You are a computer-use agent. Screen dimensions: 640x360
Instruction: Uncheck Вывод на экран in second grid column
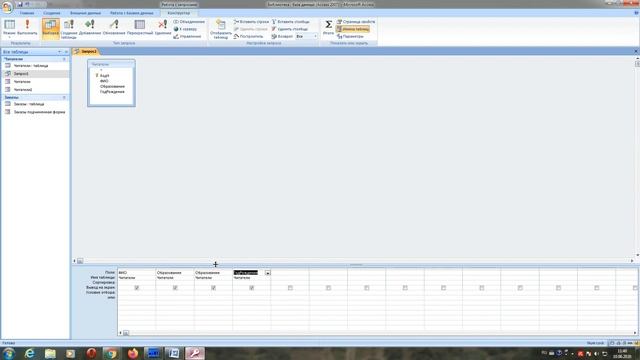tap(175, 288)
